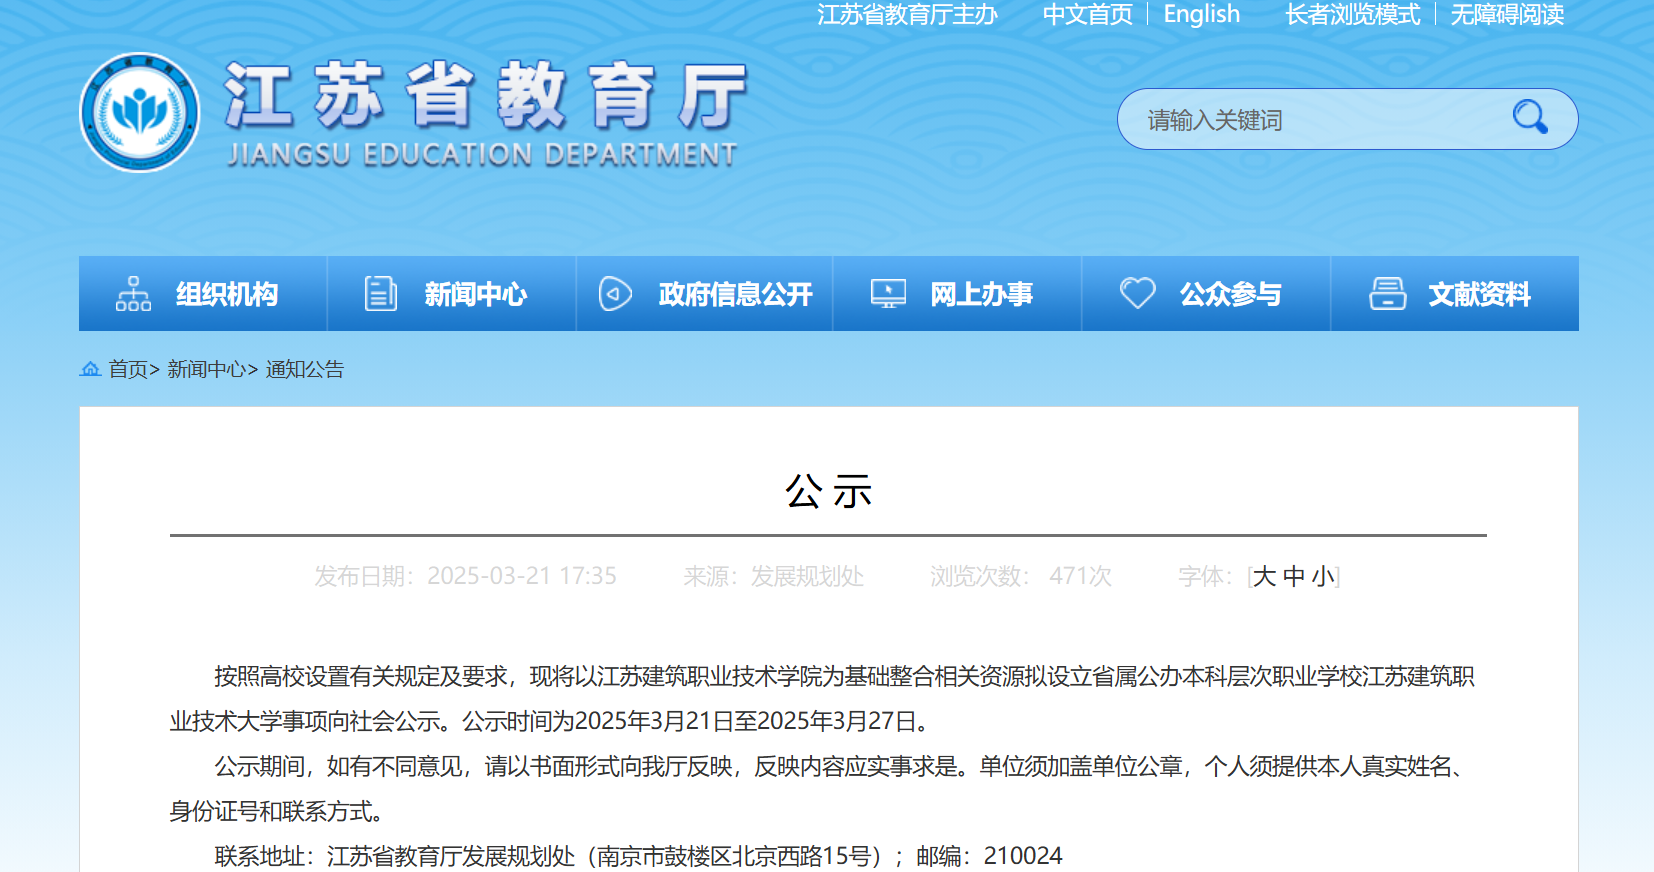The image size is (1654, 872).
Task: Click the circular icon beside 政府信息公开
Action: [x=615, y=294]
